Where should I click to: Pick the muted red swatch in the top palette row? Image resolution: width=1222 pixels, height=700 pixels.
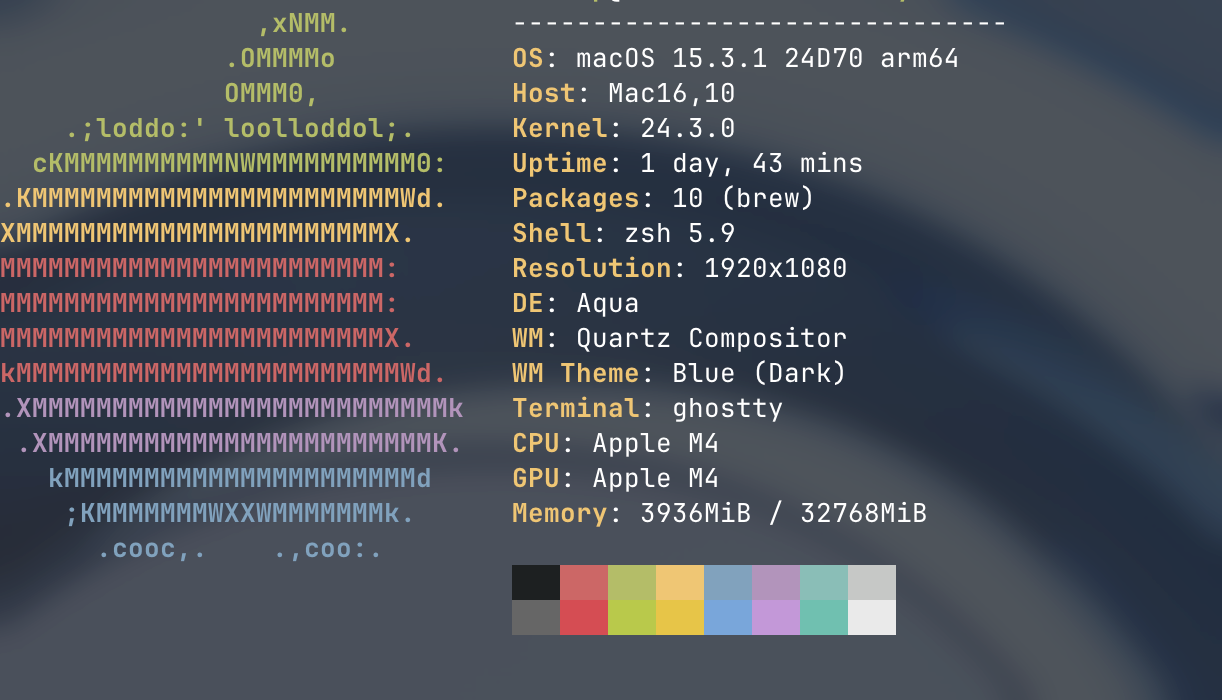[x=584, y=582]
